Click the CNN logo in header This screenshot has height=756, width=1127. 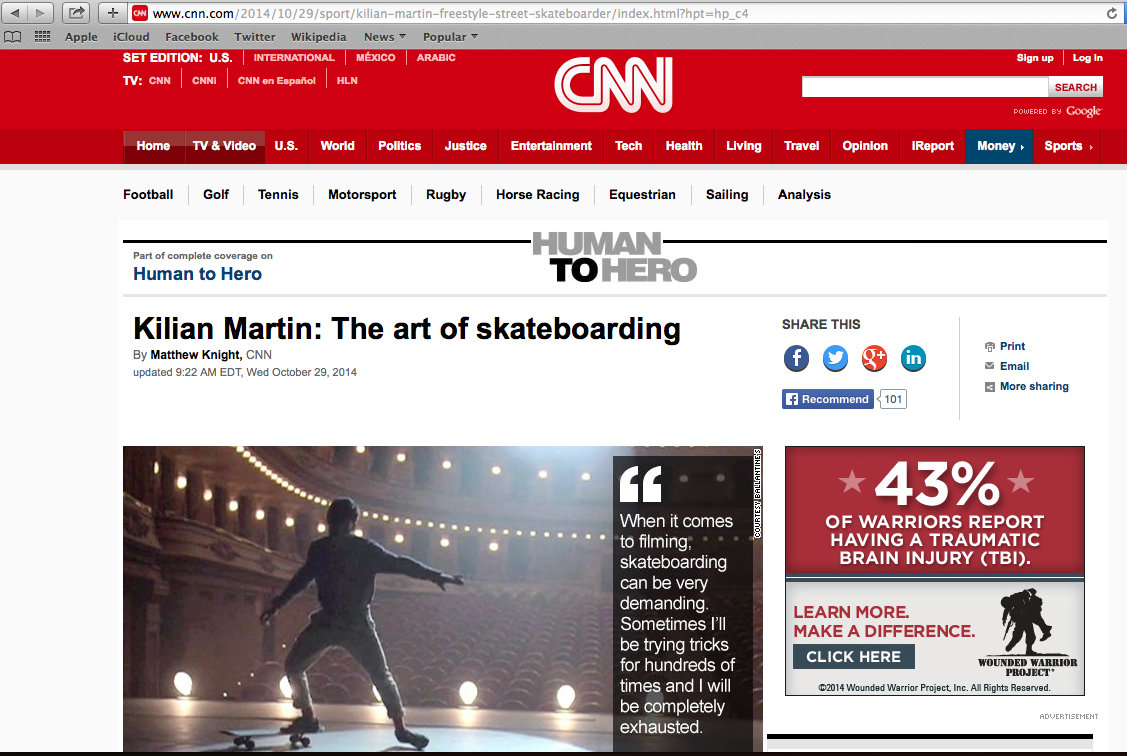(x=613, y=85)
